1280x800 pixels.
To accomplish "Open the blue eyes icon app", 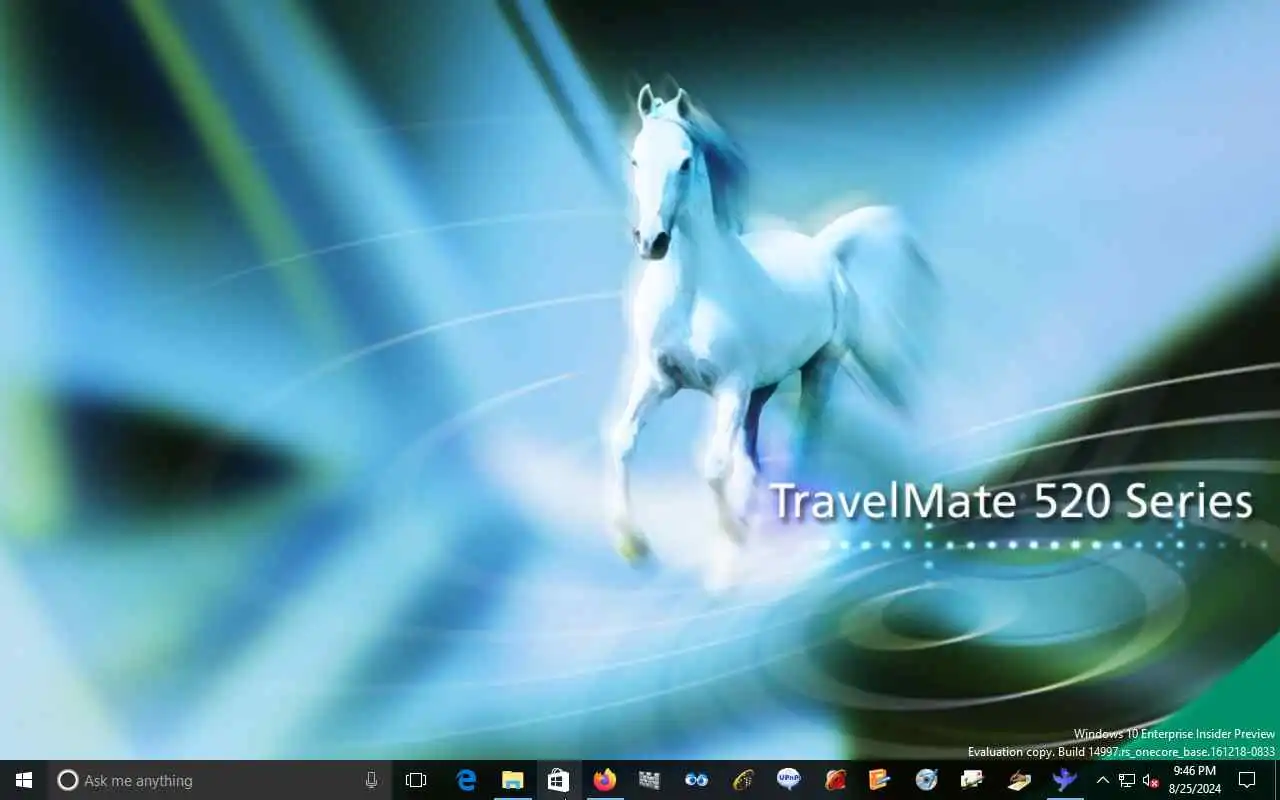I will 696,780.
